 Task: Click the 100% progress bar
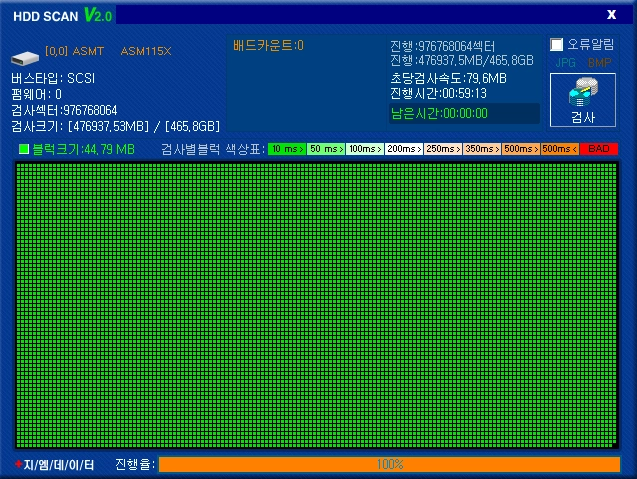(x=390, y=464)
